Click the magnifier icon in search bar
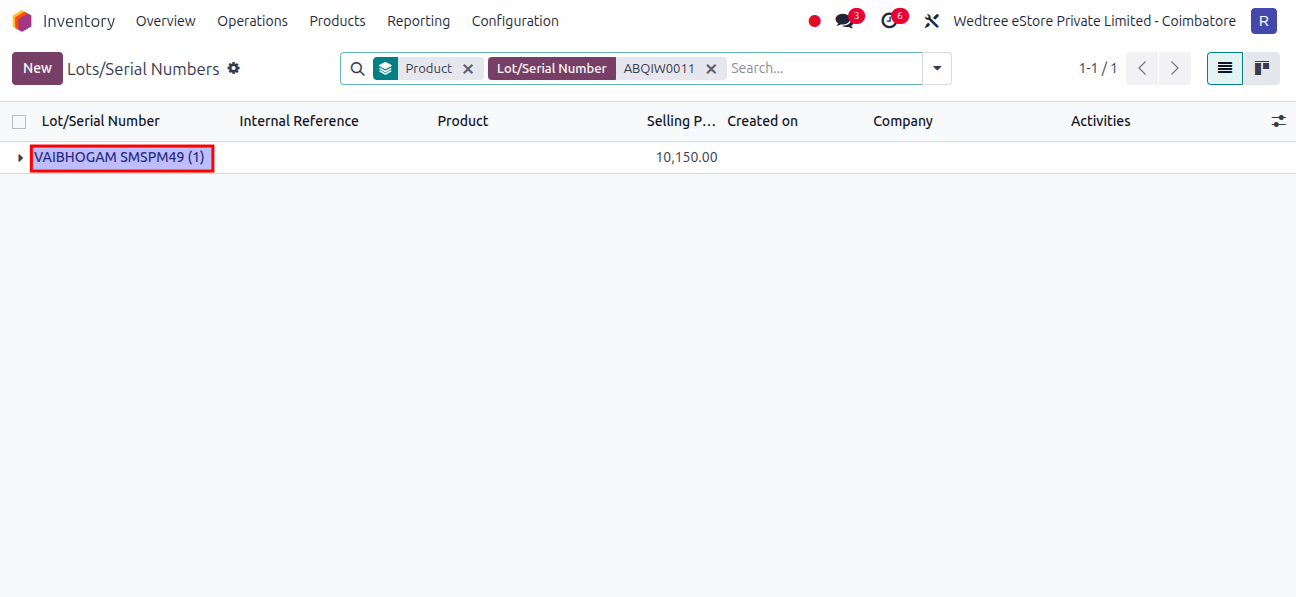Image resolution: width=1296 pixels, height=597 pixels. (x=357, y=68)
